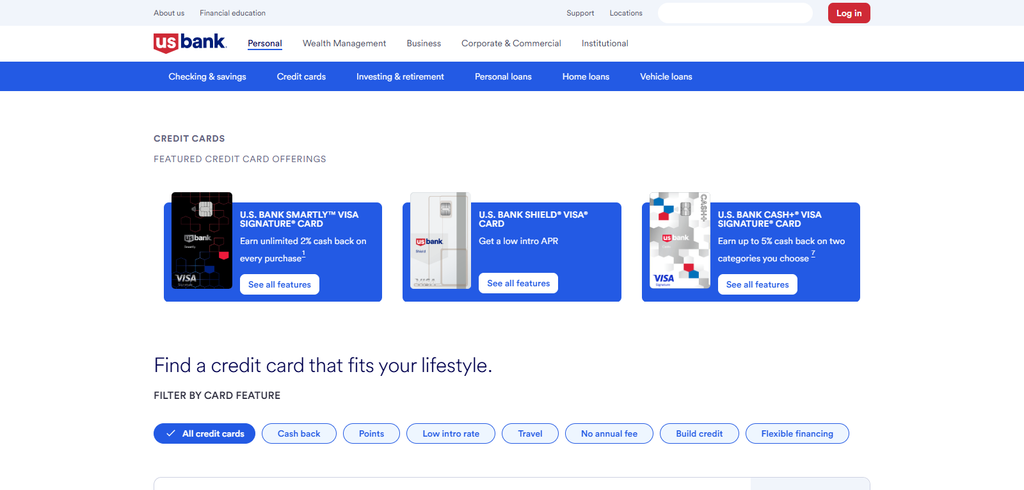Filter cards by Points
Screen dimensions: 1024x490
372,433
